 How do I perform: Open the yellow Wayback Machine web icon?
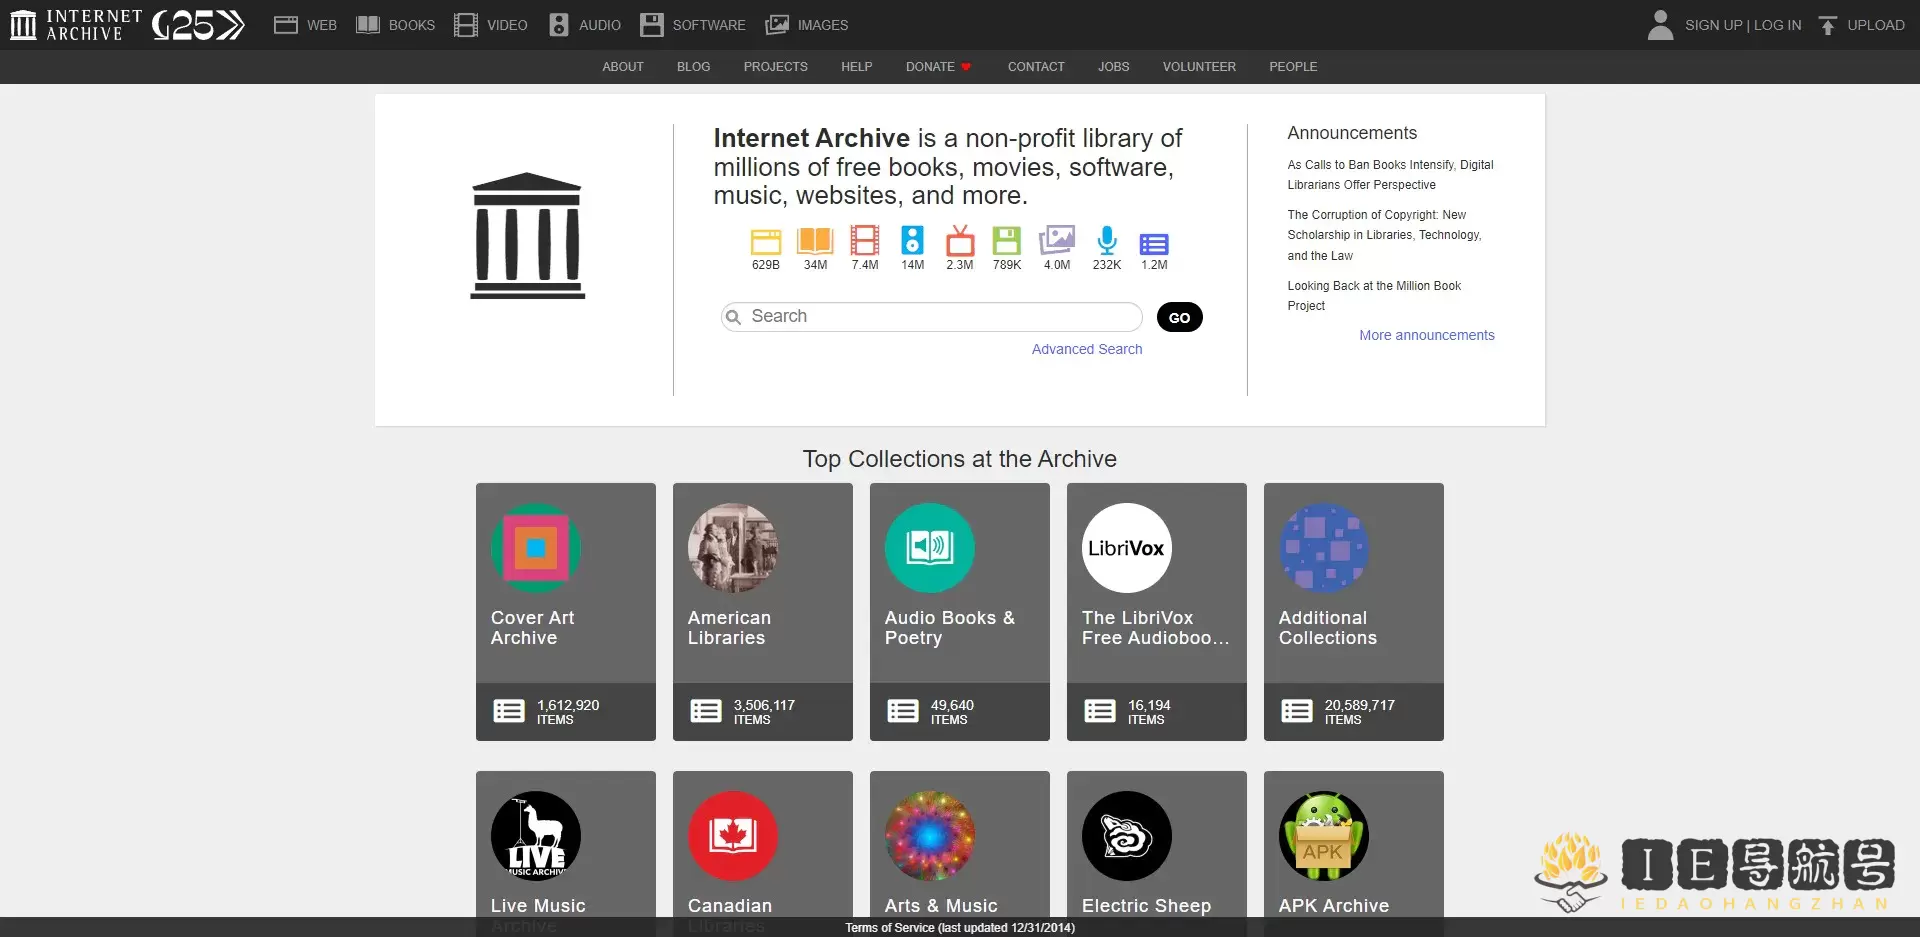point(765,242)
